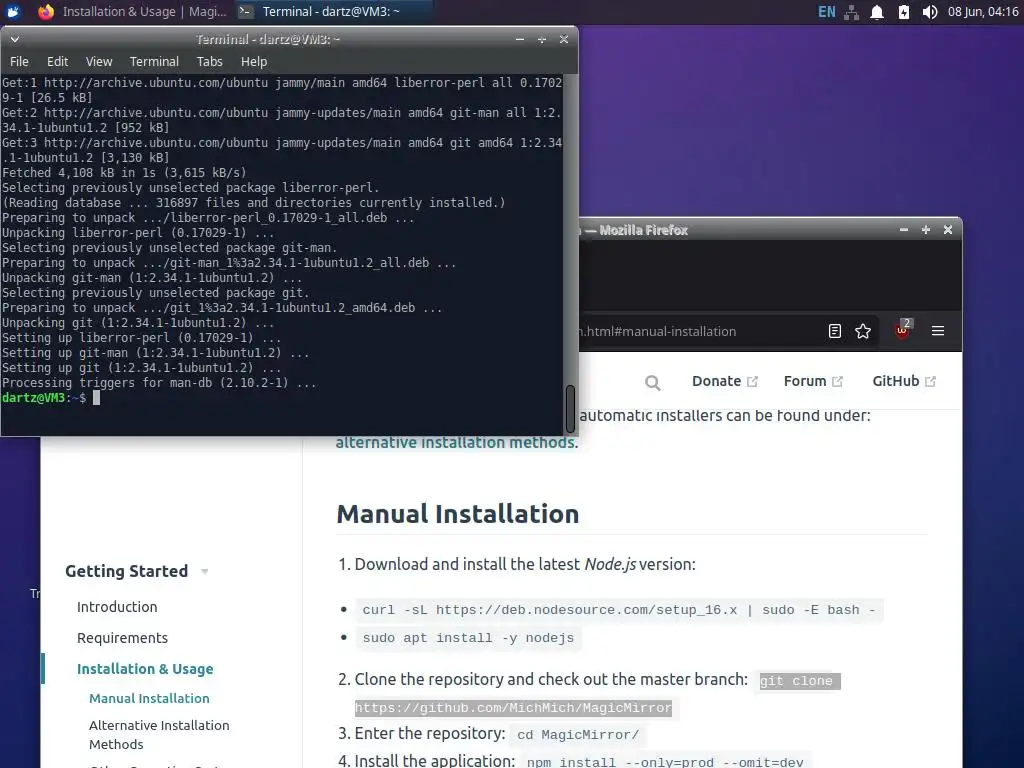Open the GitHub link
This screenshot has height=768, width=1024.
(x=904, y=381)
